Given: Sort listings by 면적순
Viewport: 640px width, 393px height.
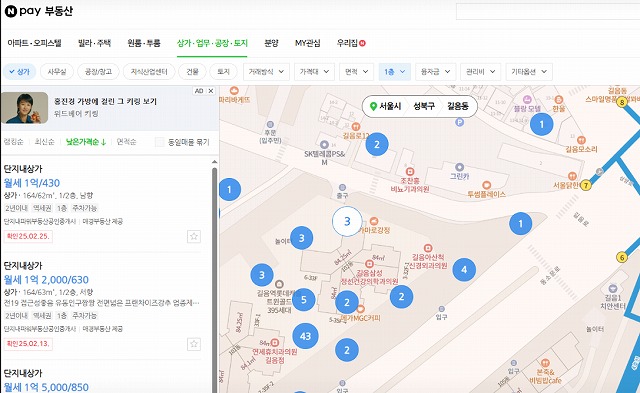Looking at the screenshot, I should (x=126, y=142).
